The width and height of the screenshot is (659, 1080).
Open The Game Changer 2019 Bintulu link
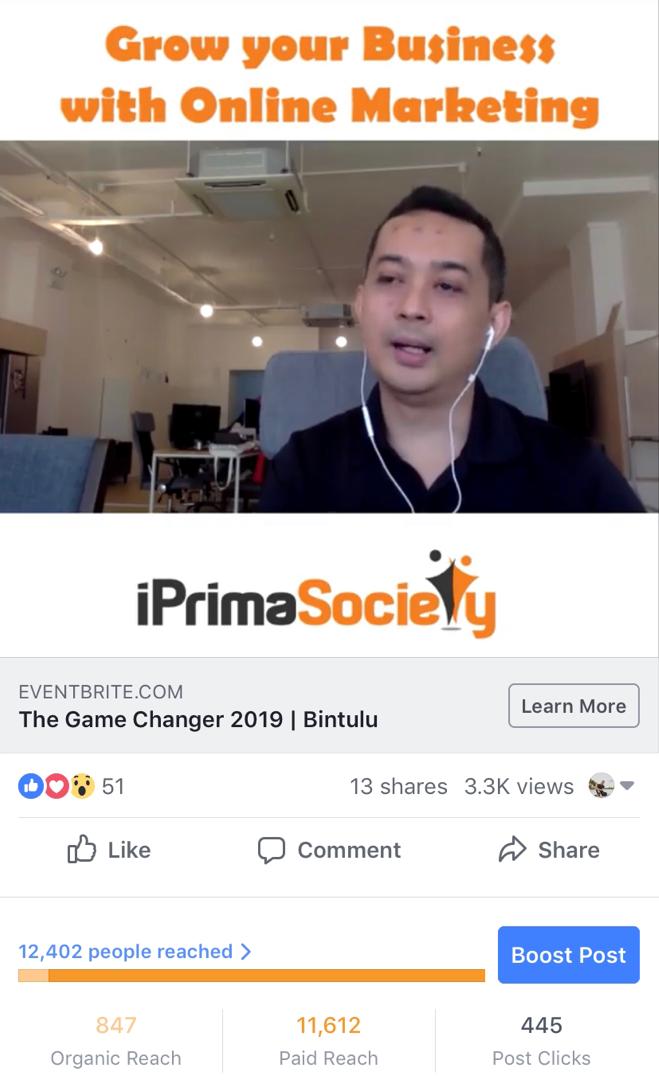tap(198, 719)
